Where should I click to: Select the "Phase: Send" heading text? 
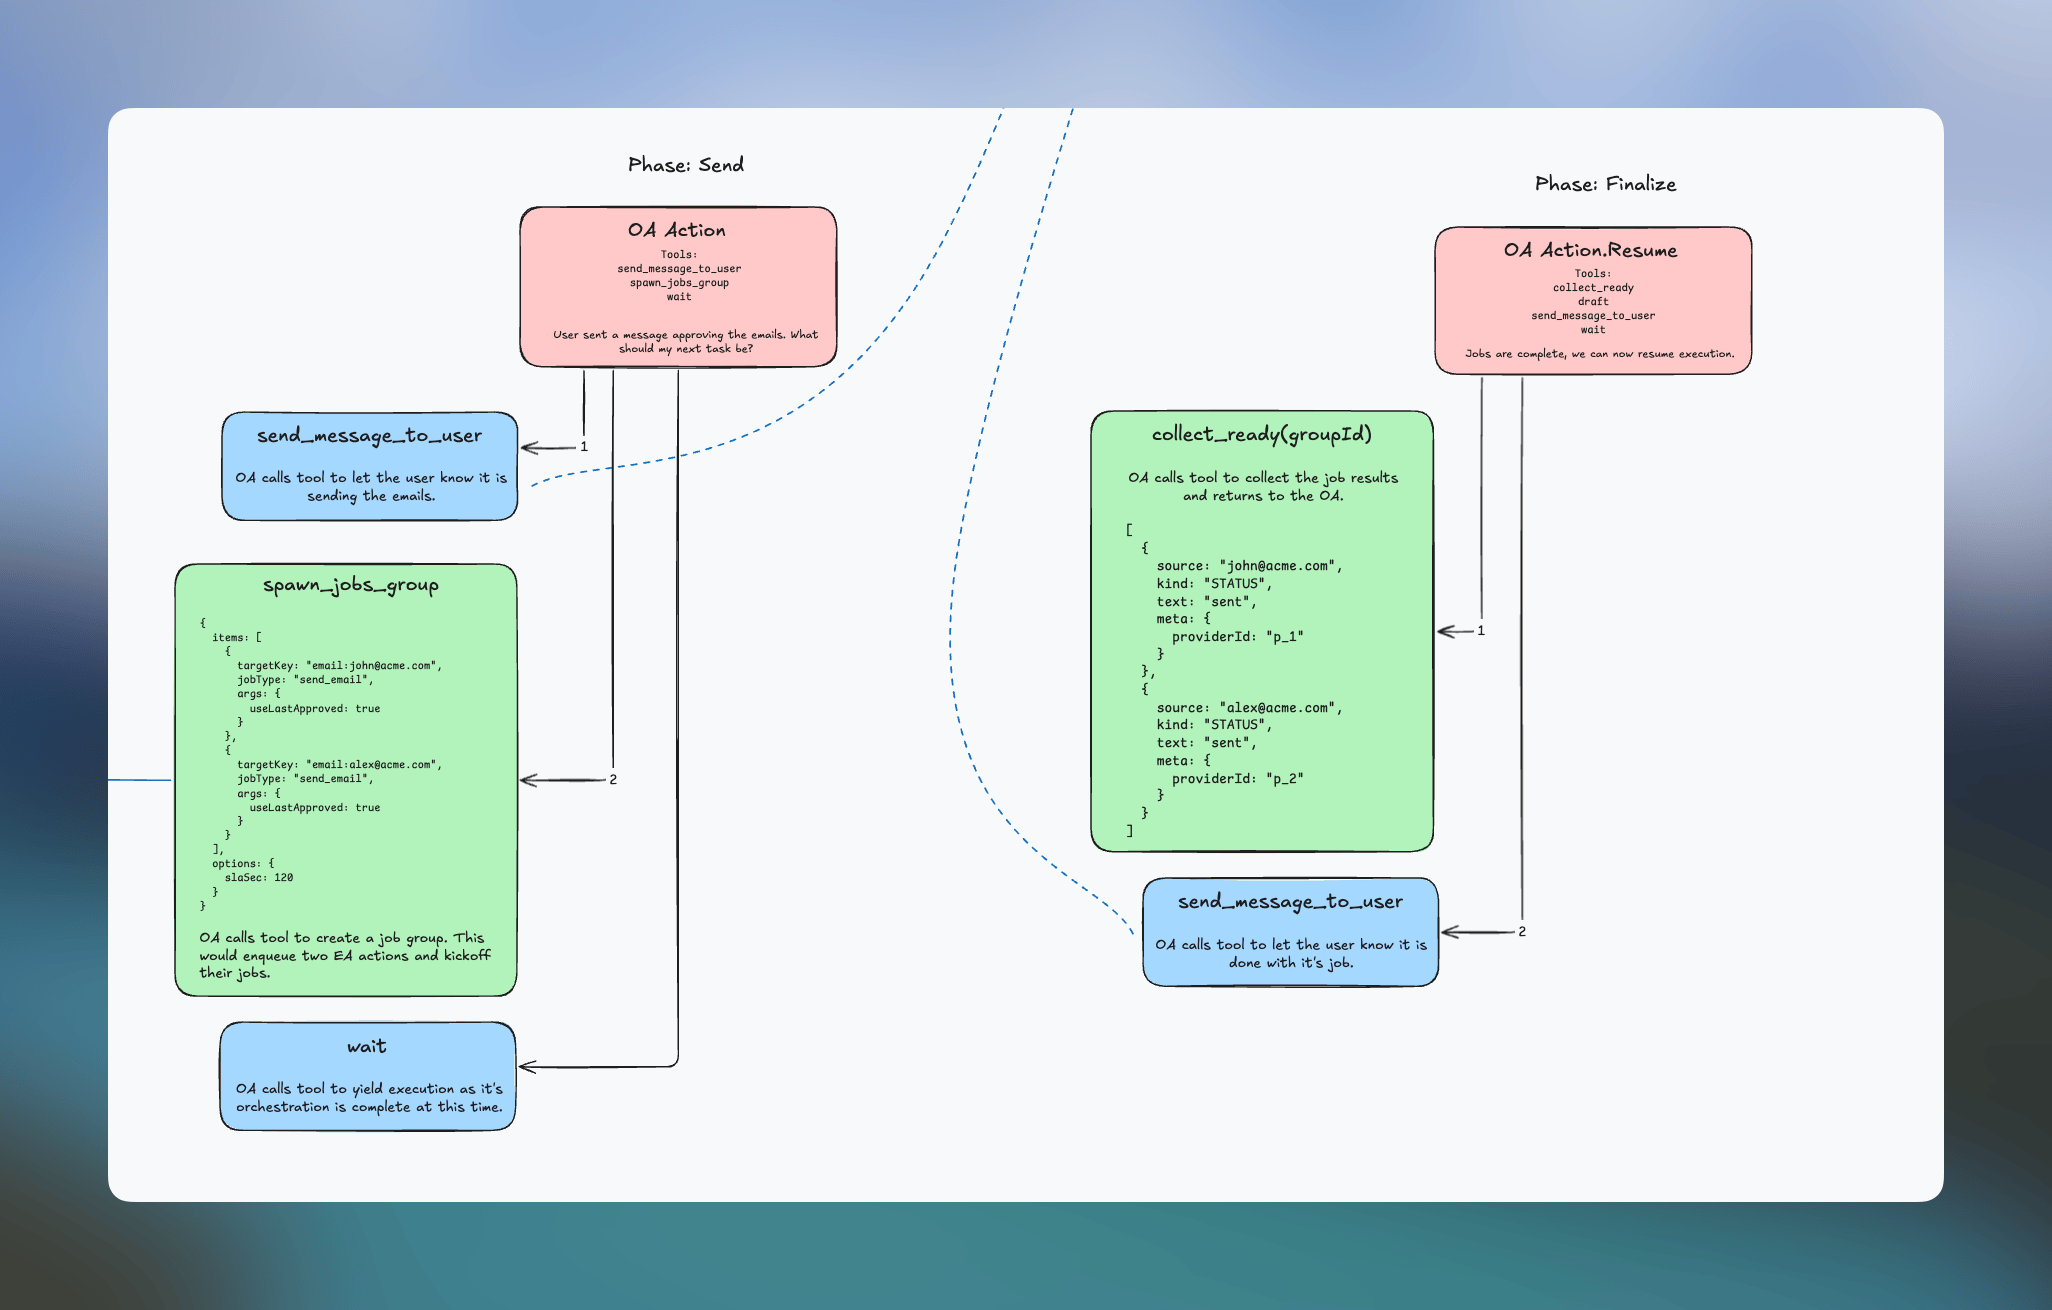[685, 165]
